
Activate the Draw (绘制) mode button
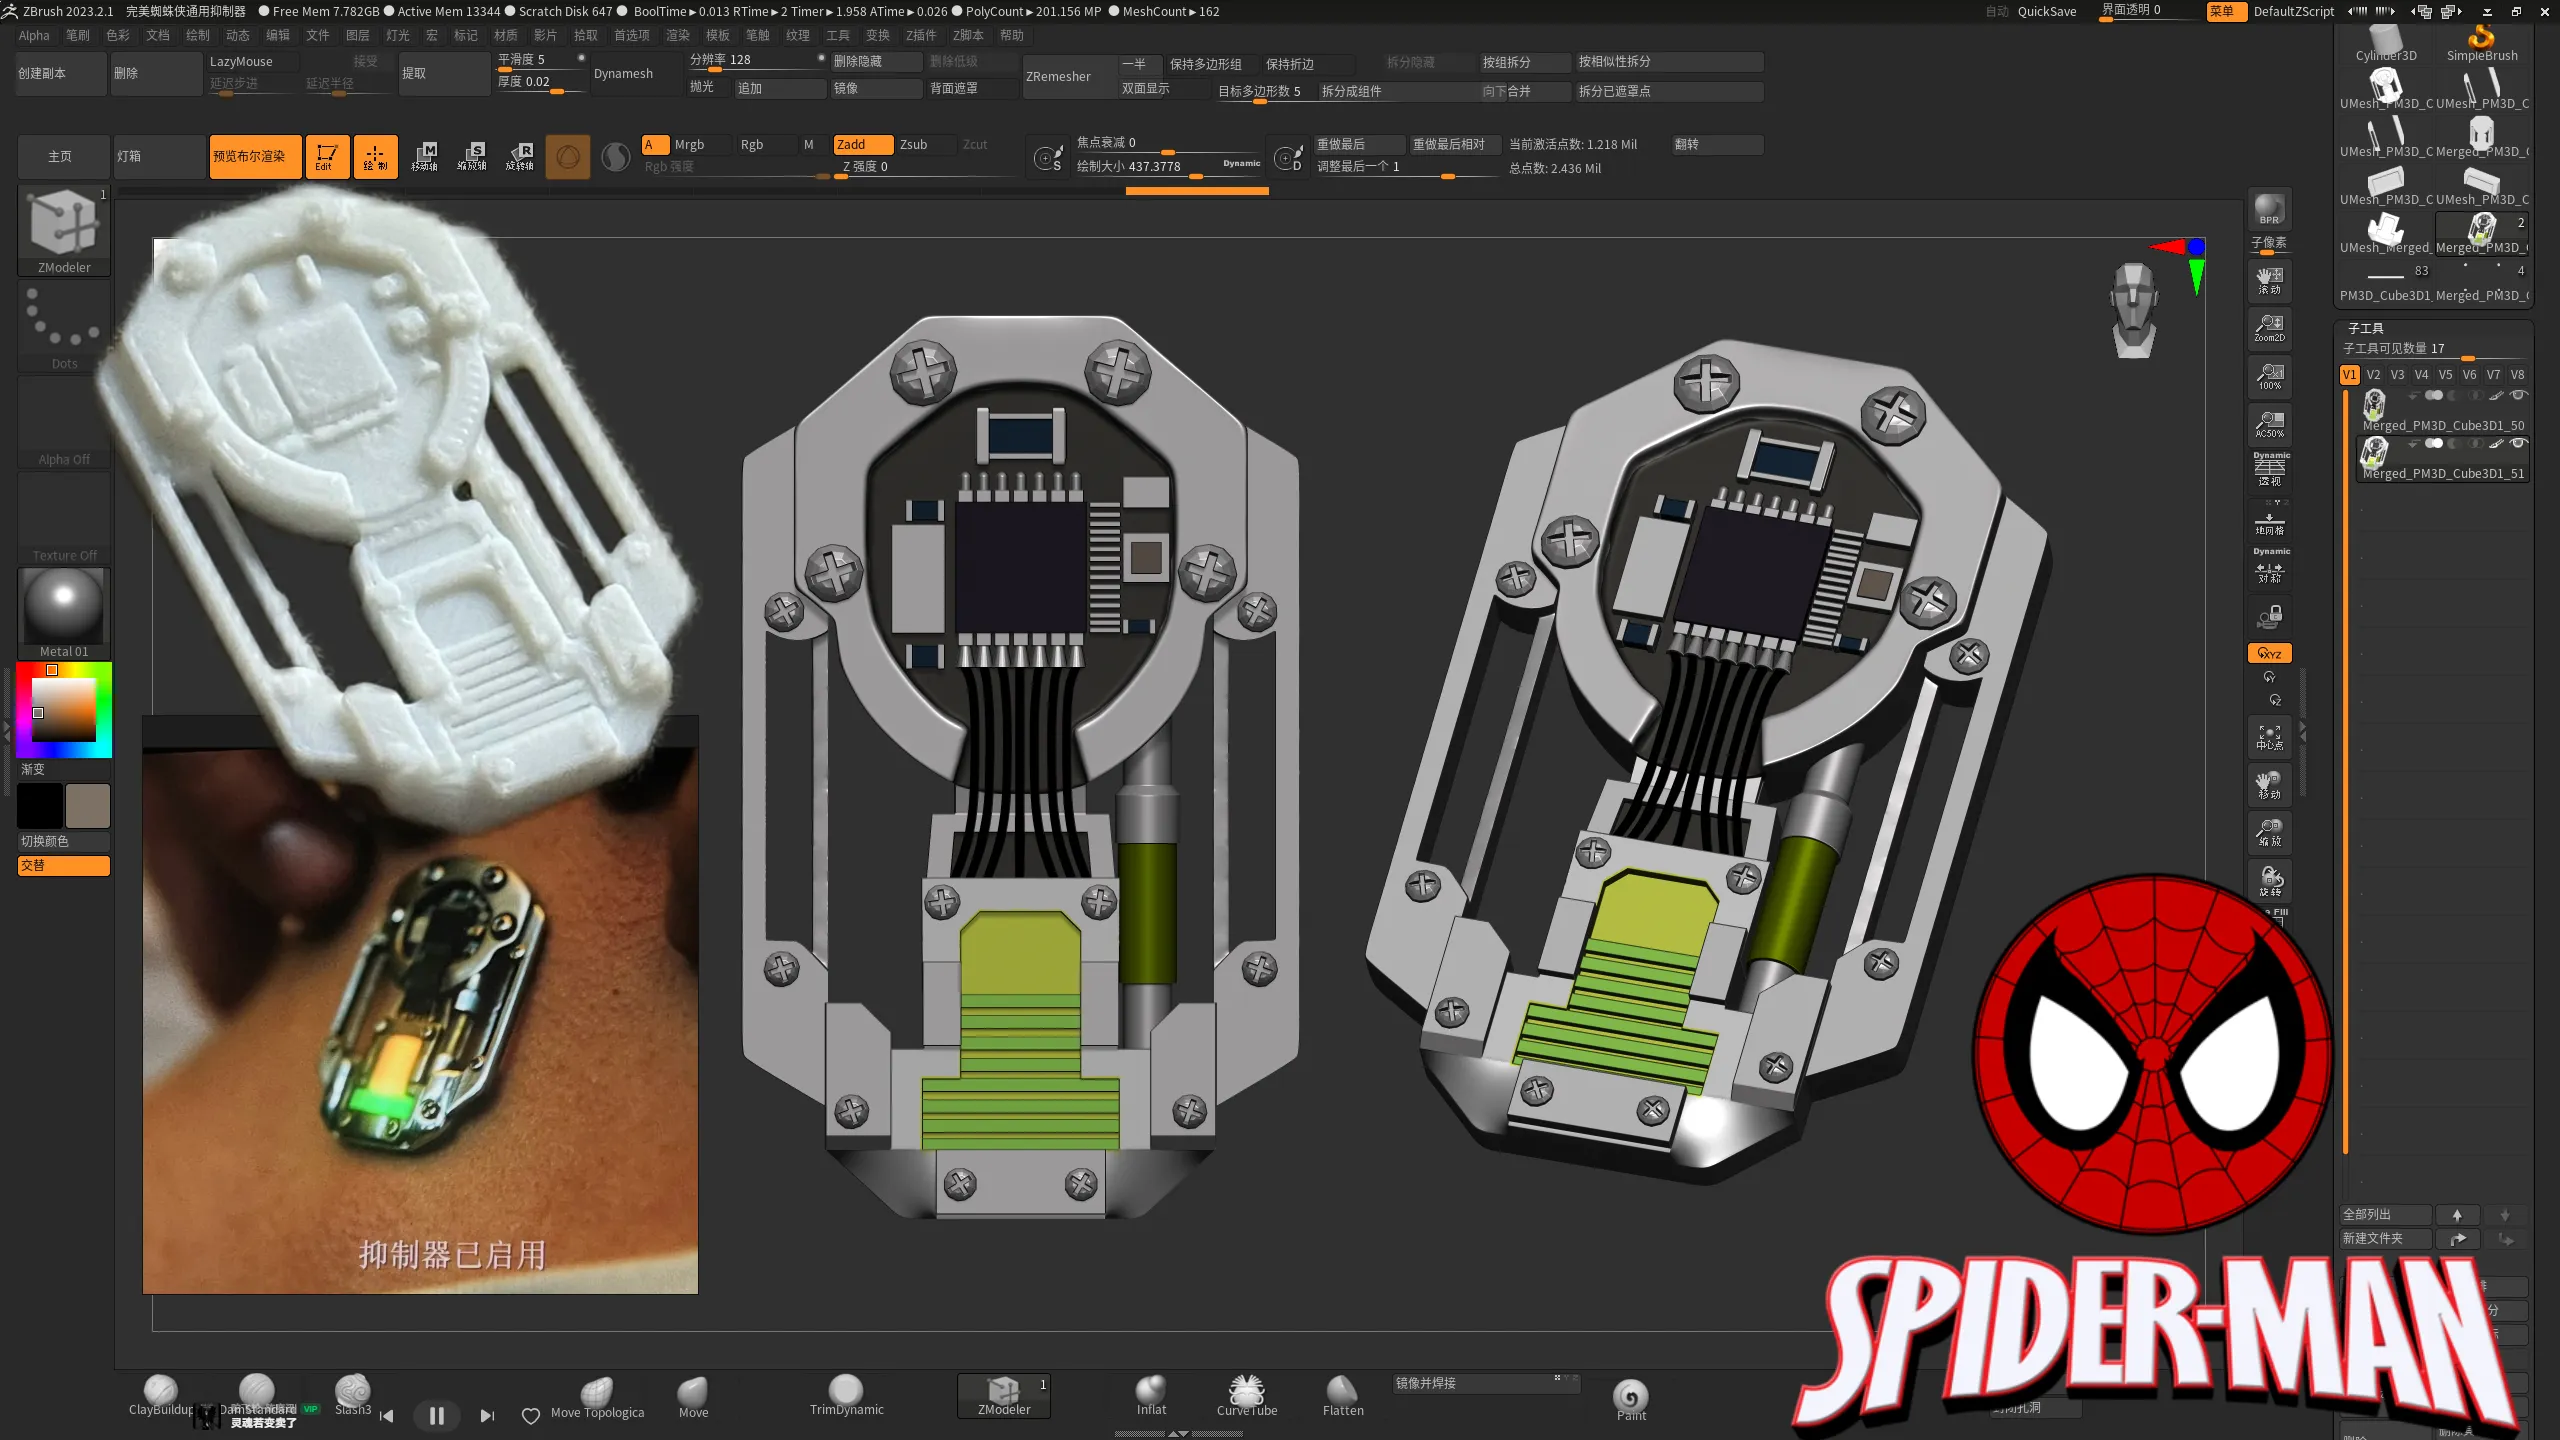tap(375, 157)
